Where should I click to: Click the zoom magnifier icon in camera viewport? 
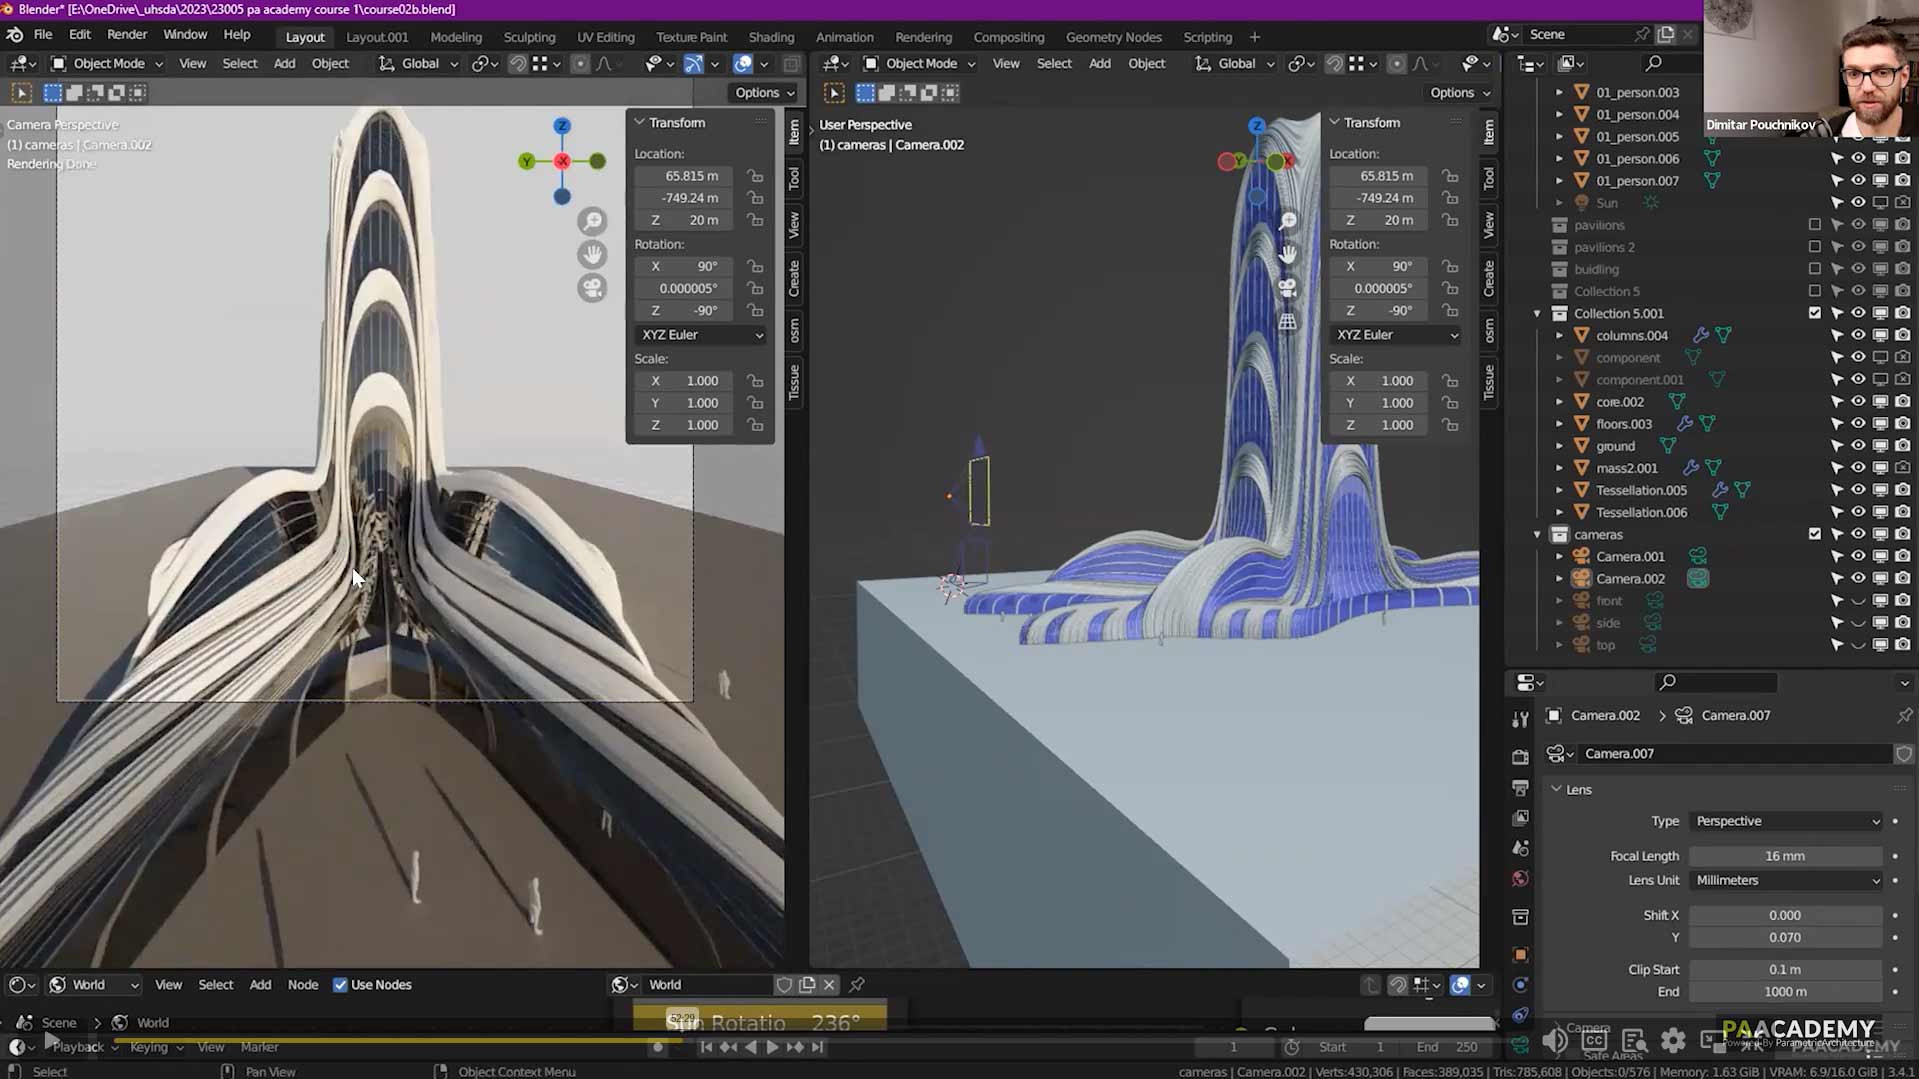[x=592, y=221]
